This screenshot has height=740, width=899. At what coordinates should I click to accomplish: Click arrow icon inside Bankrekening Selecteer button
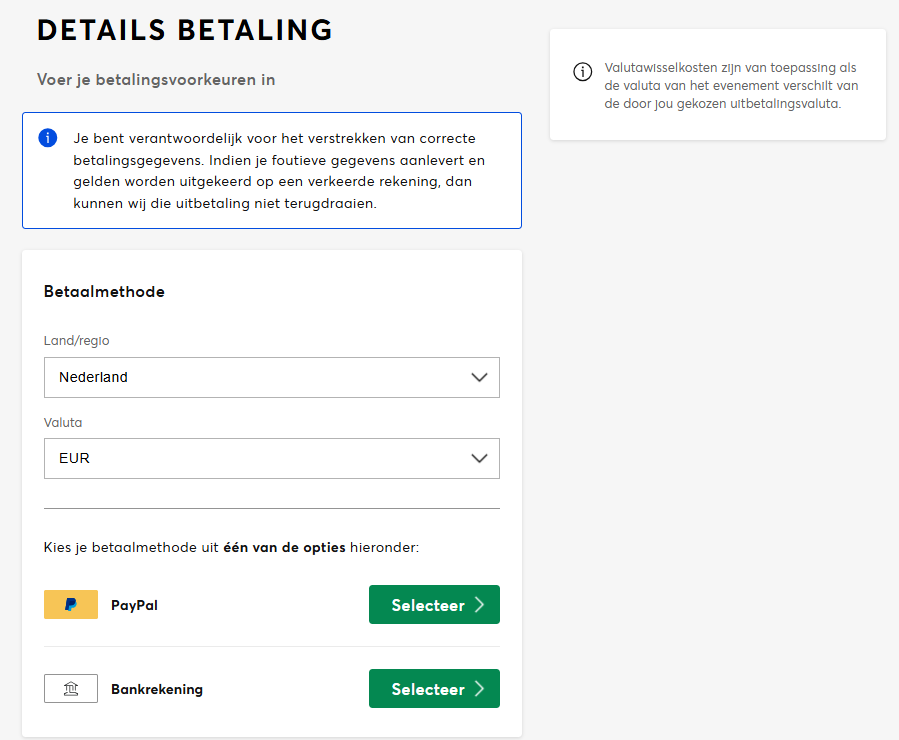coord(480,689)
